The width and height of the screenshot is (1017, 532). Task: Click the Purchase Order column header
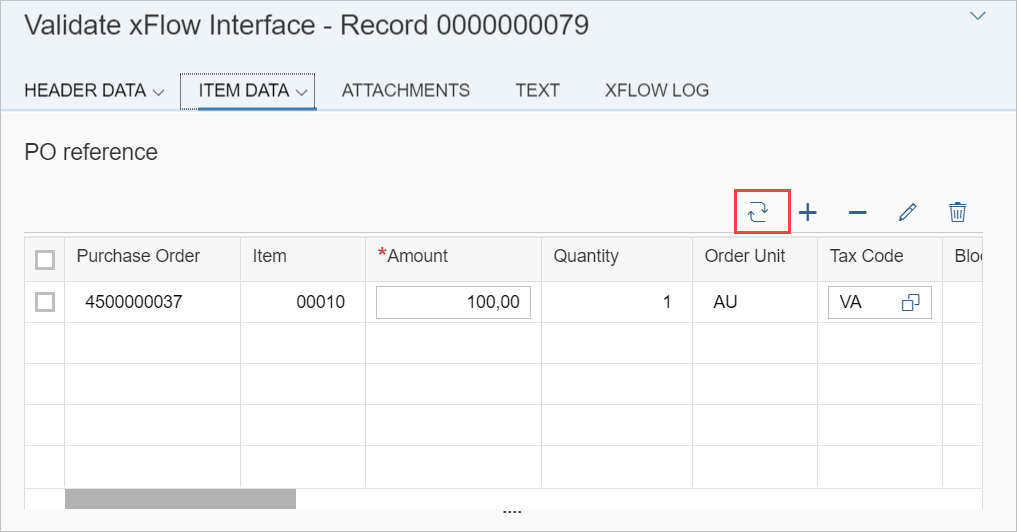pos(138,256)
